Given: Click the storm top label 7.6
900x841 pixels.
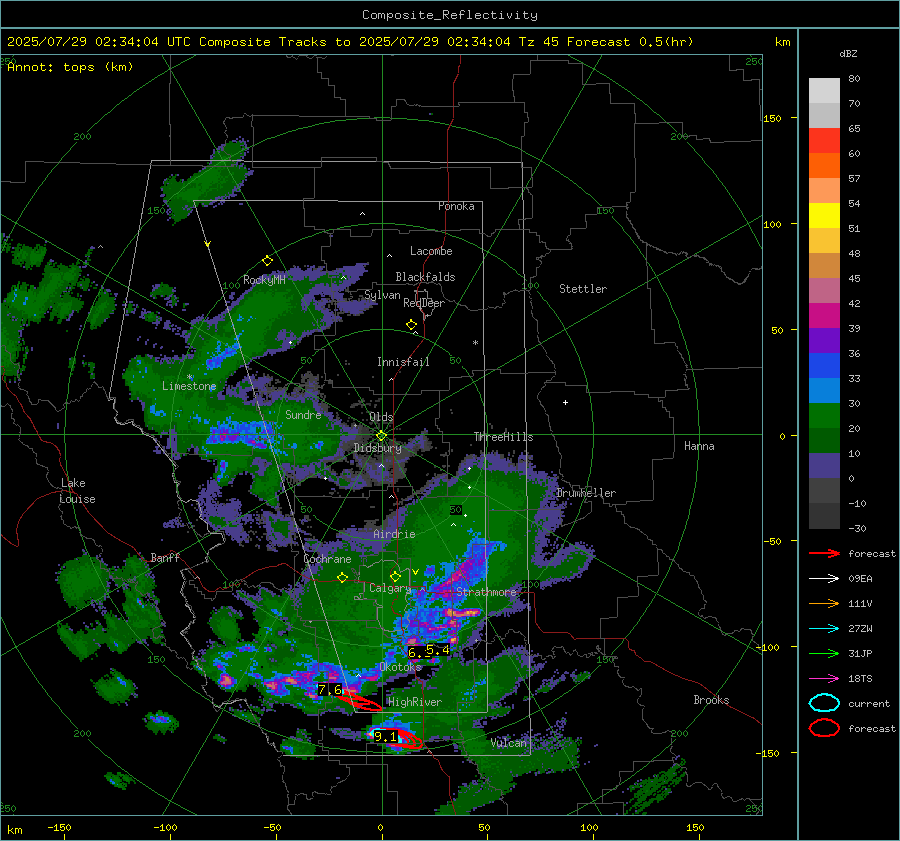Looking at the screenshot, I should [329, 689].
